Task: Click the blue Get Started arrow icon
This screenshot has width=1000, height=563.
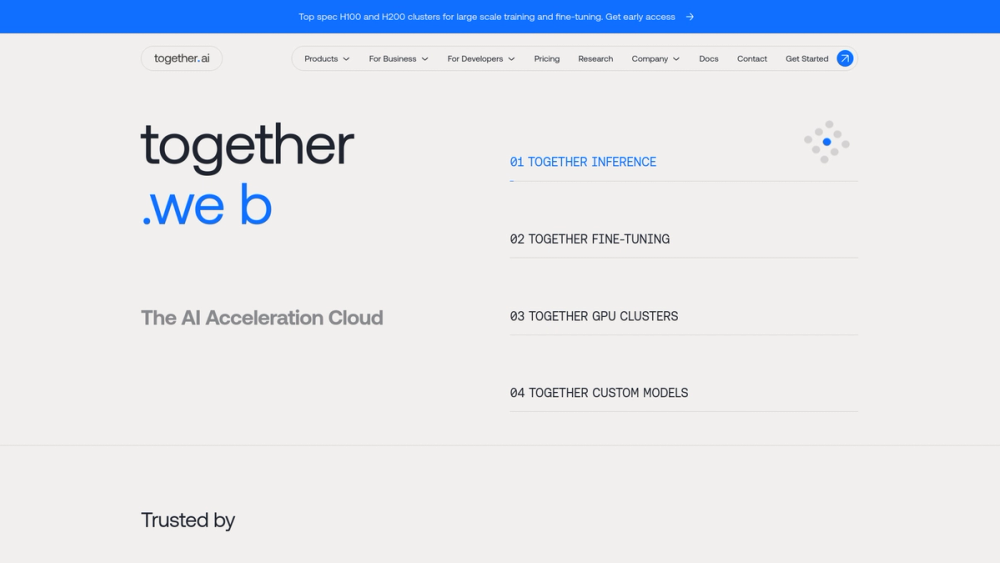Action: (844, 59)
